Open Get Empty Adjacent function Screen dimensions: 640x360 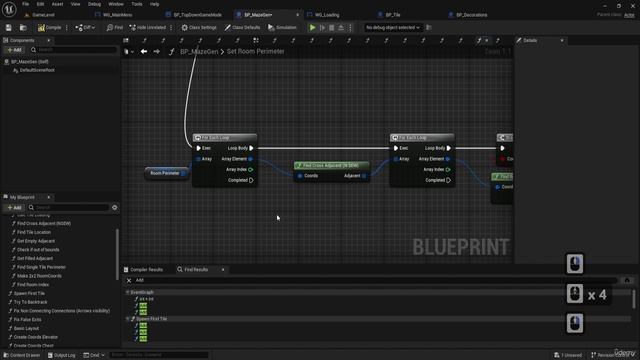[36, 241]
